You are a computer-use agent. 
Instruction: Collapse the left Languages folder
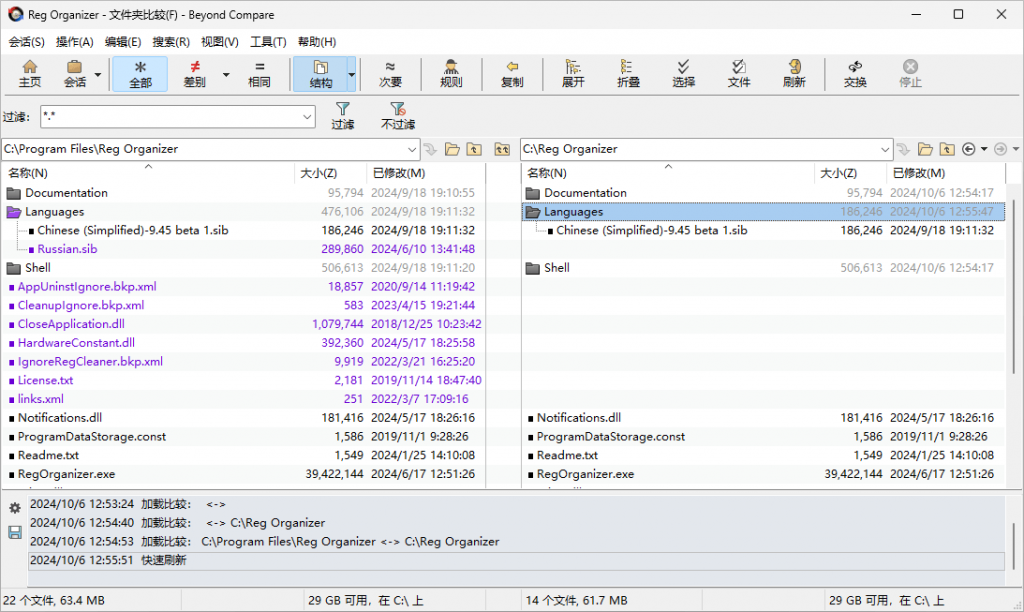coord(14,212)
